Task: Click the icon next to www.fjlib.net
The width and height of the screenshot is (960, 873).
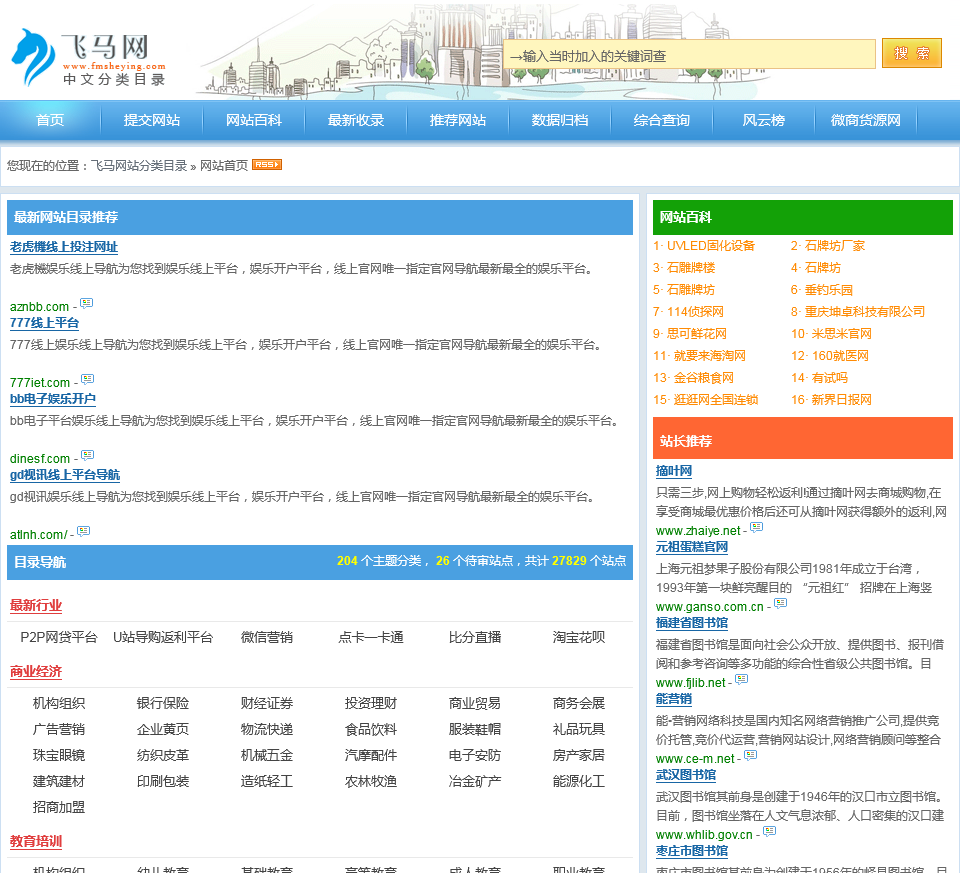Action: click(x=741, y=679)
